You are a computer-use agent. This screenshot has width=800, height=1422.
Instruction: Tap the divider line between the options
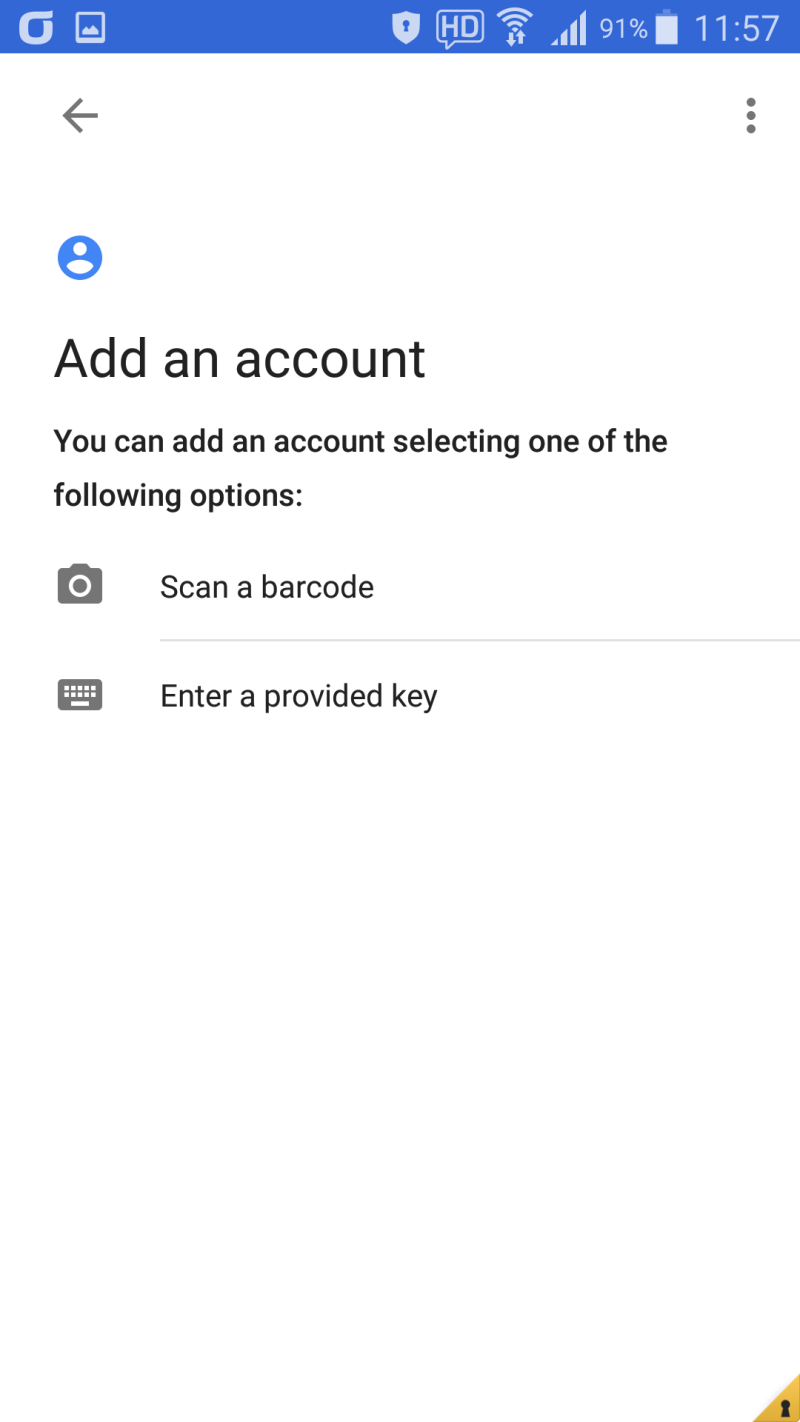pyautogui.click(x=480, y=640)
